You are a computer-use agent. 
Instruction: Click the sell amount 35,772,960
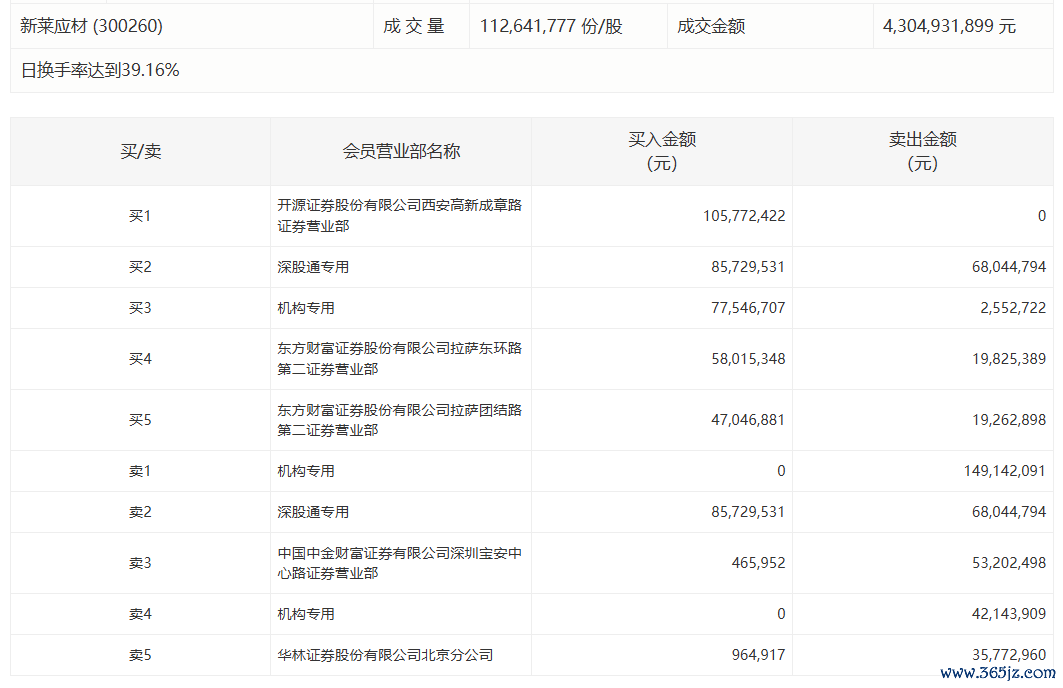1001,656
